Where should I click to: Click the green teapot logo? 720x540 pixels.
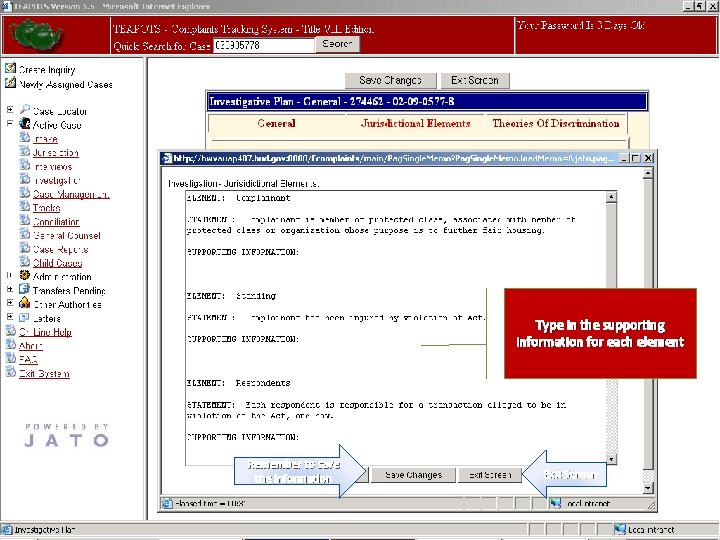(x=36, y=34)
